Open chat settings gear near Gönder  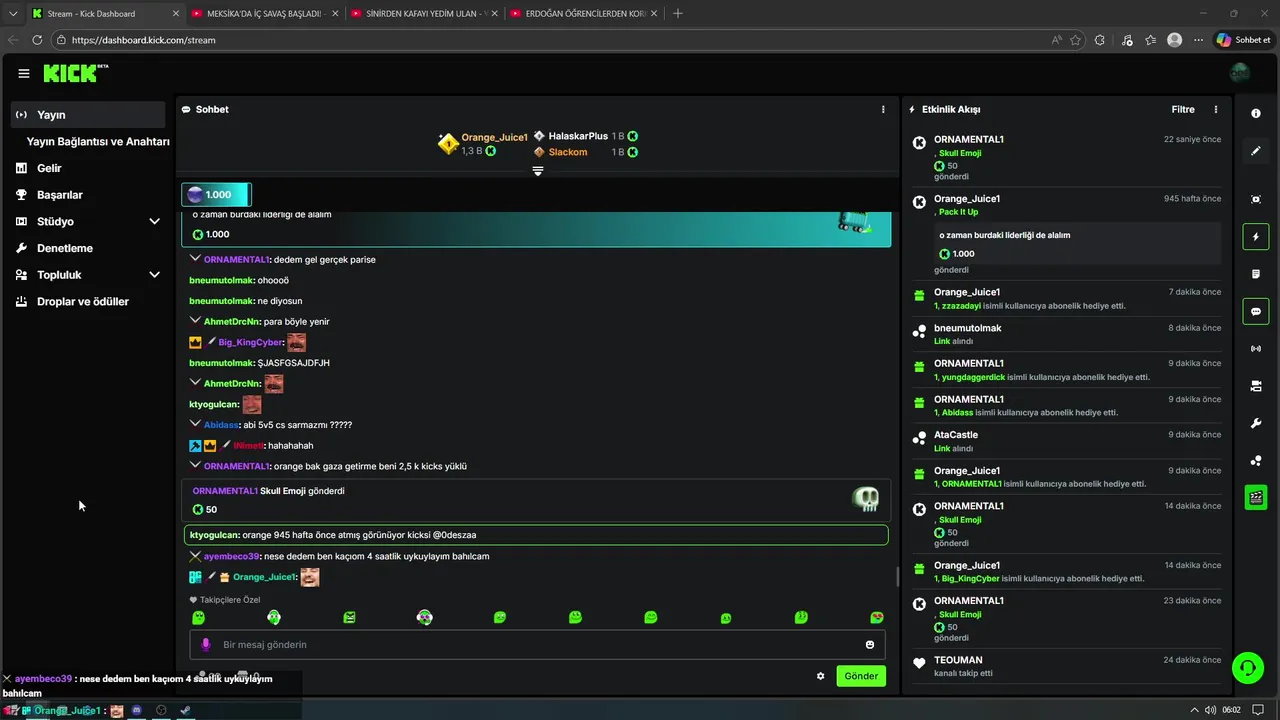[821, 676]
